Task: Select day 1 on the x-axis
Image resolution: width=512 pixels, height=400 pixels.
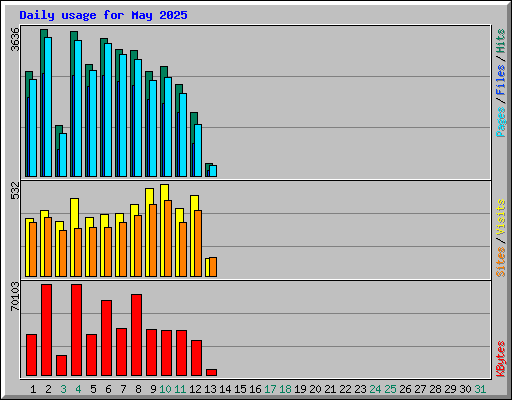Action: (33, 389)
